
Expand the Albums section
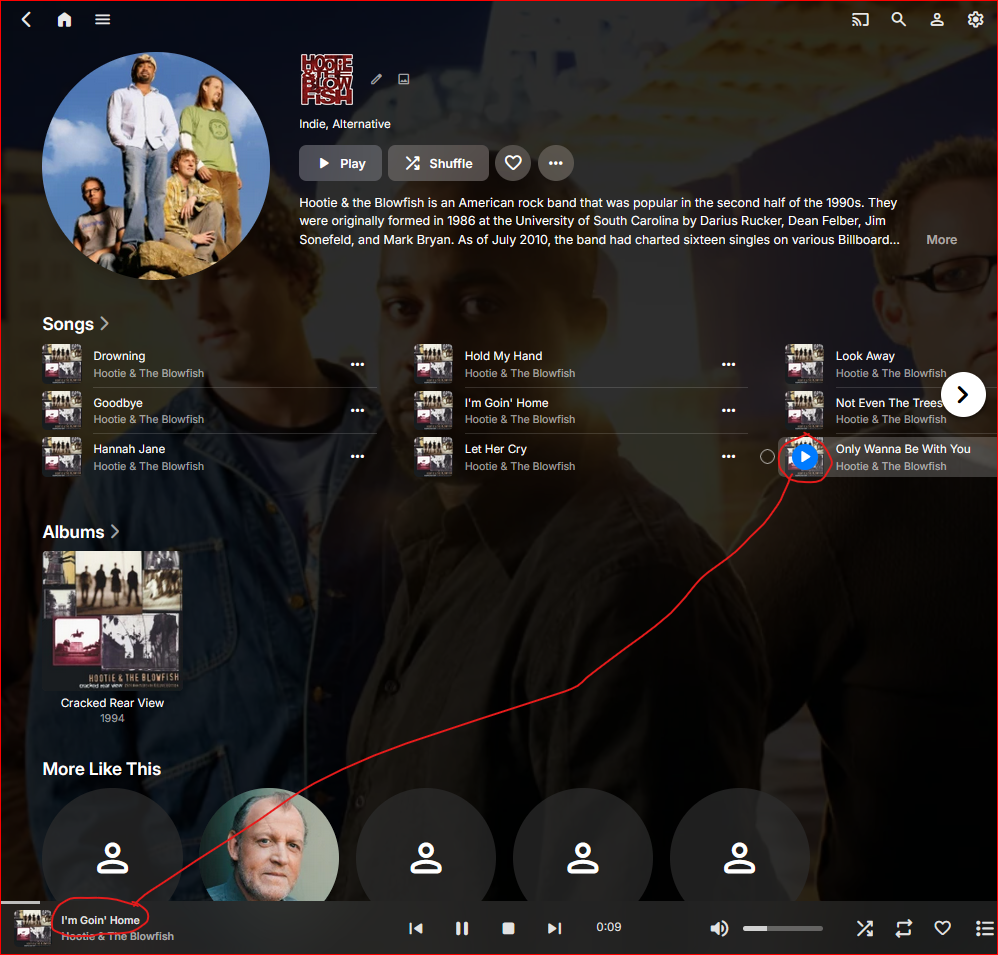coord(81,532)
